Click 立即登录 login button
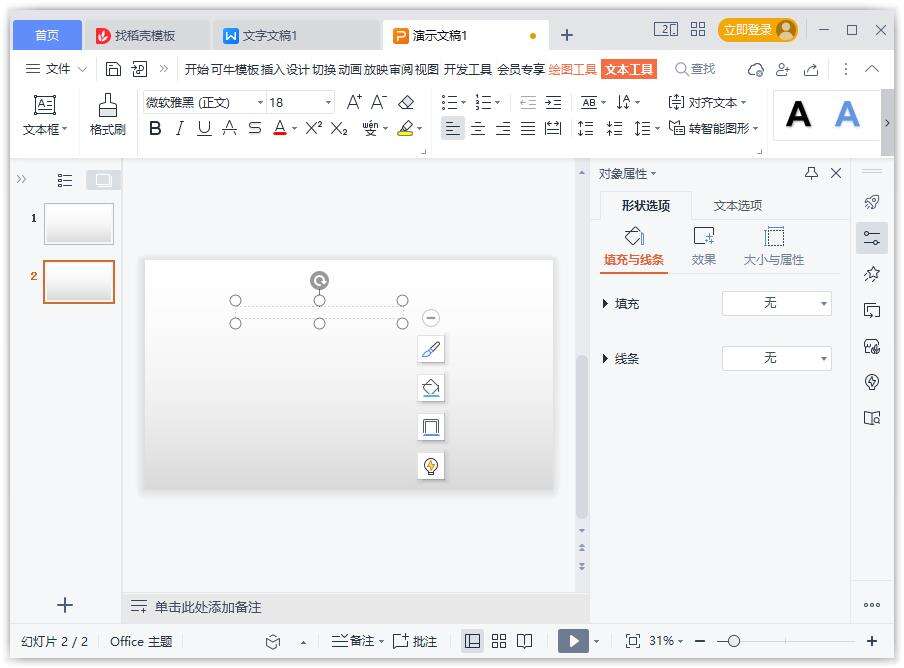This screenshot has width=904, height=668. (757, 30)
